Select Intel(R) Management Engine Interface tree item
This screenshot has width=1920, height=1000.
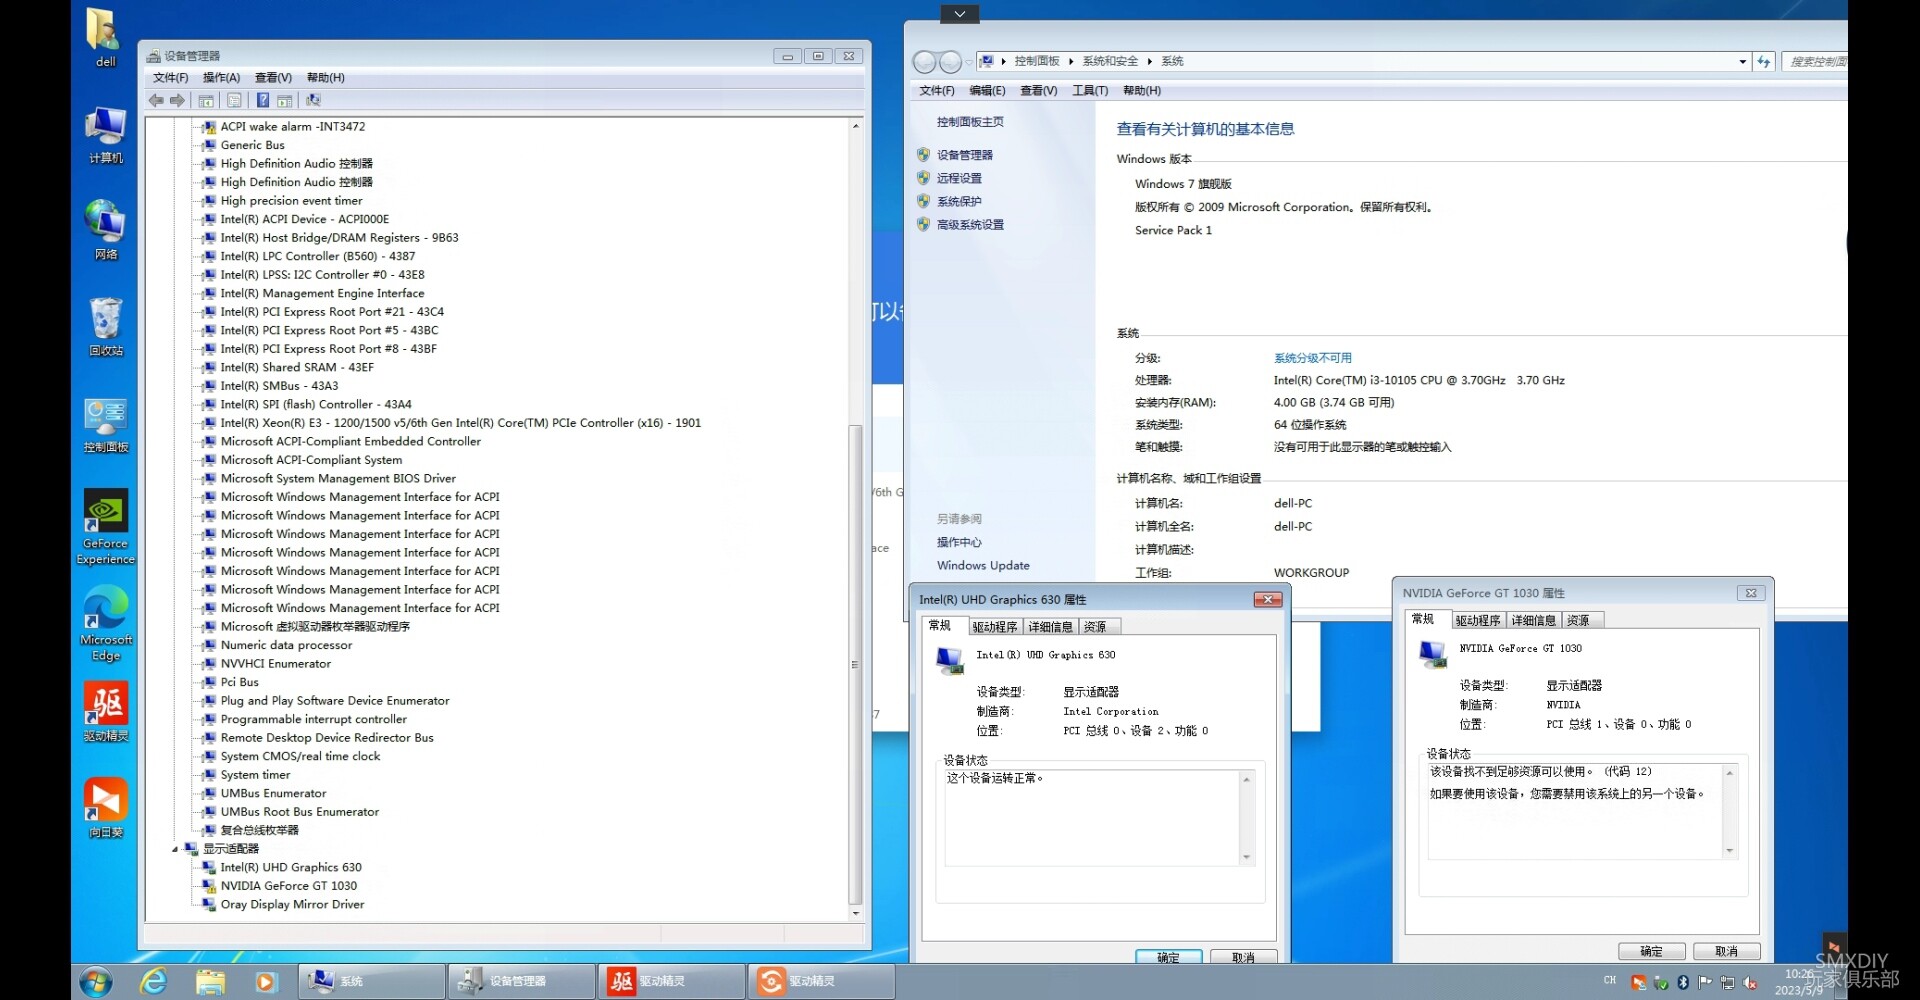pos(322,294)
